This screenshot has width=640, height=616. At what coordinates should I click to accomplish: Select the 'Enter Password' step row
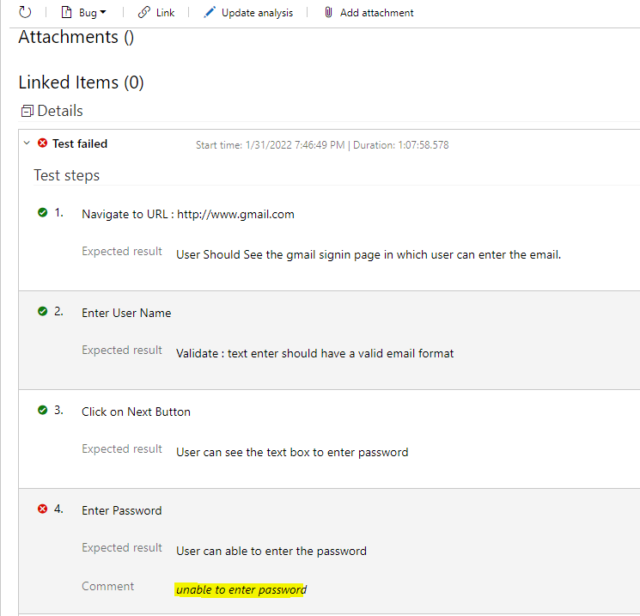pos(121,510)
